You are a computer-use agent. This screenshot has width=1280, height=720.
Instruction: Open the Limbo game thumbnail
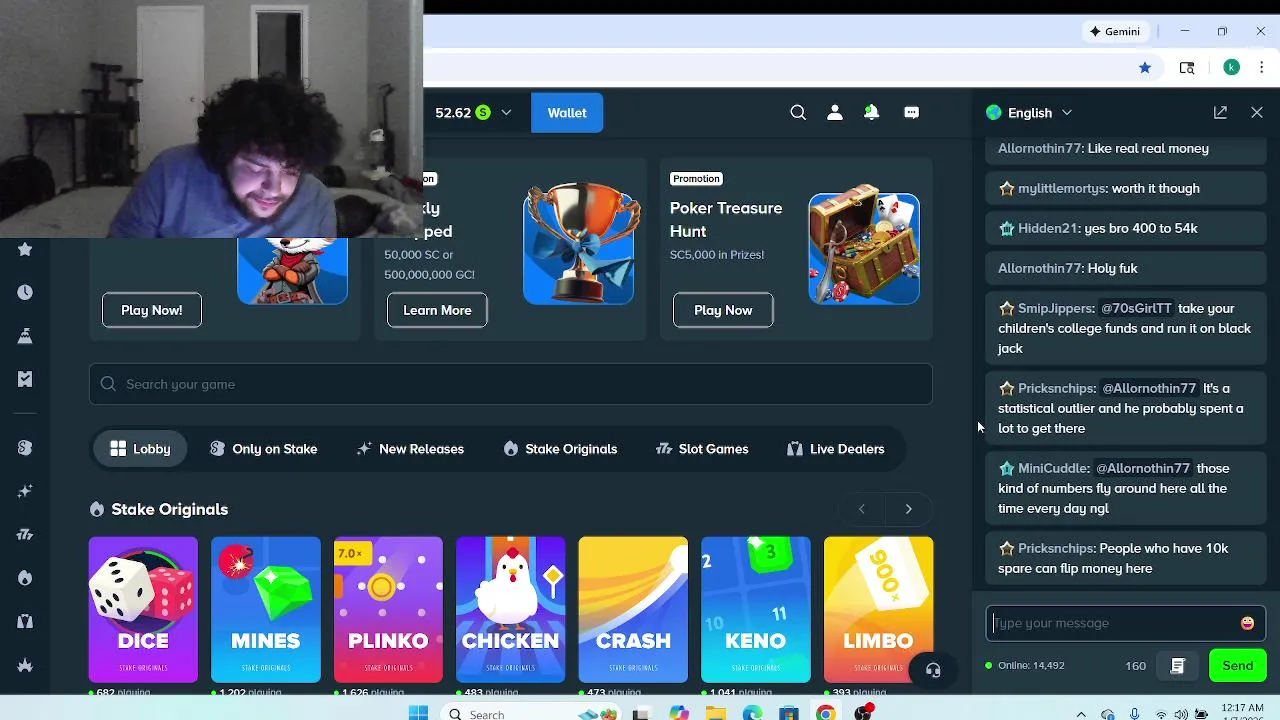pos(879,610)
